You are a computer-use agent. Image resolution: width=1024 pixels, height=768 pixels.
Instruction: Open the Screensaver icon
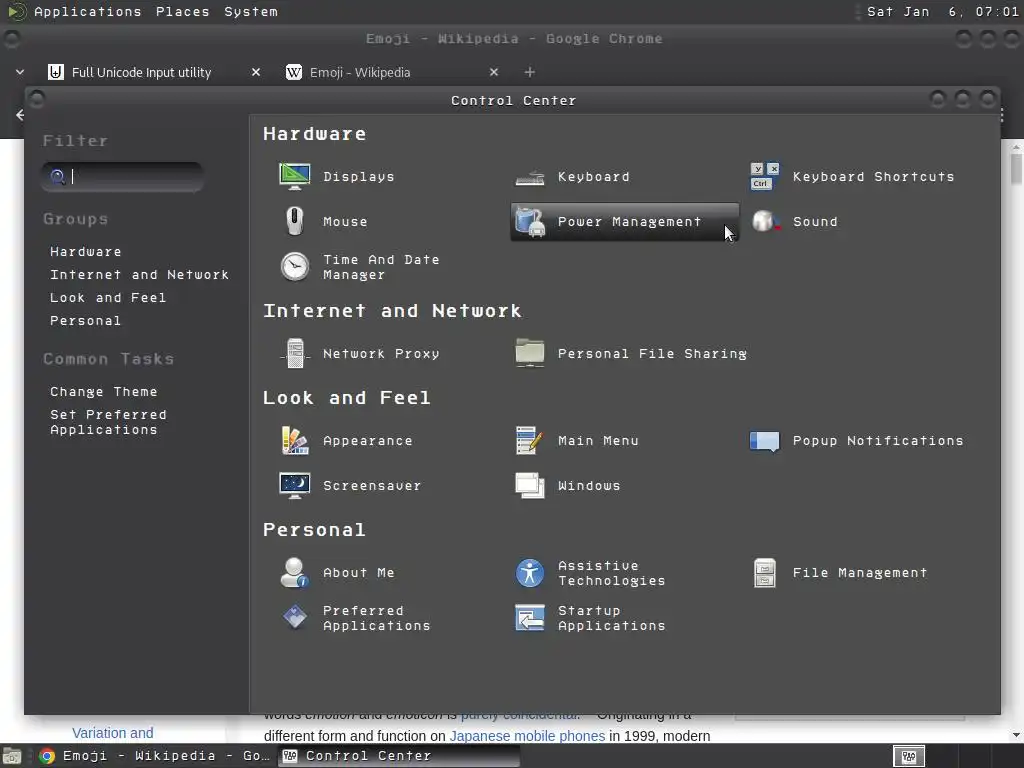click(295, 485)
